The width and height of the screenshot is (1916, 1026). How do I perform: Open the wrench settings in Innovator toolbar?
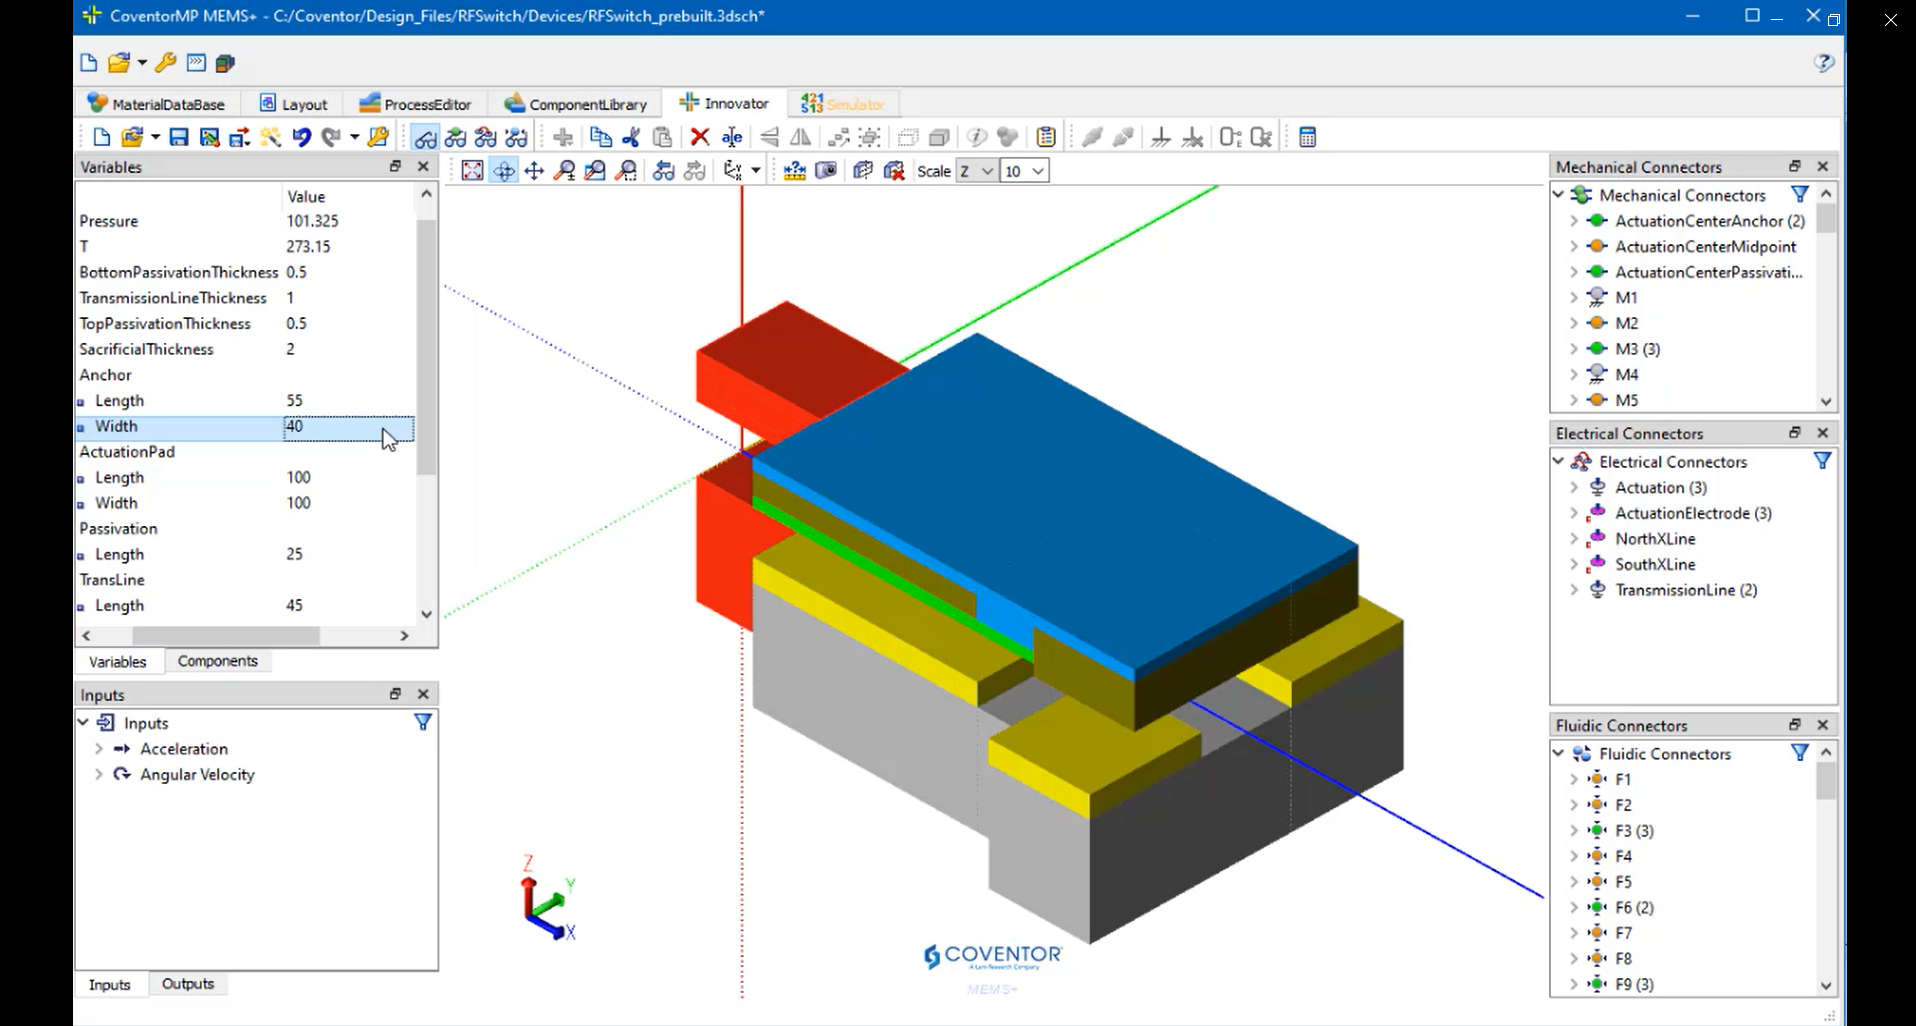[378, 137]
